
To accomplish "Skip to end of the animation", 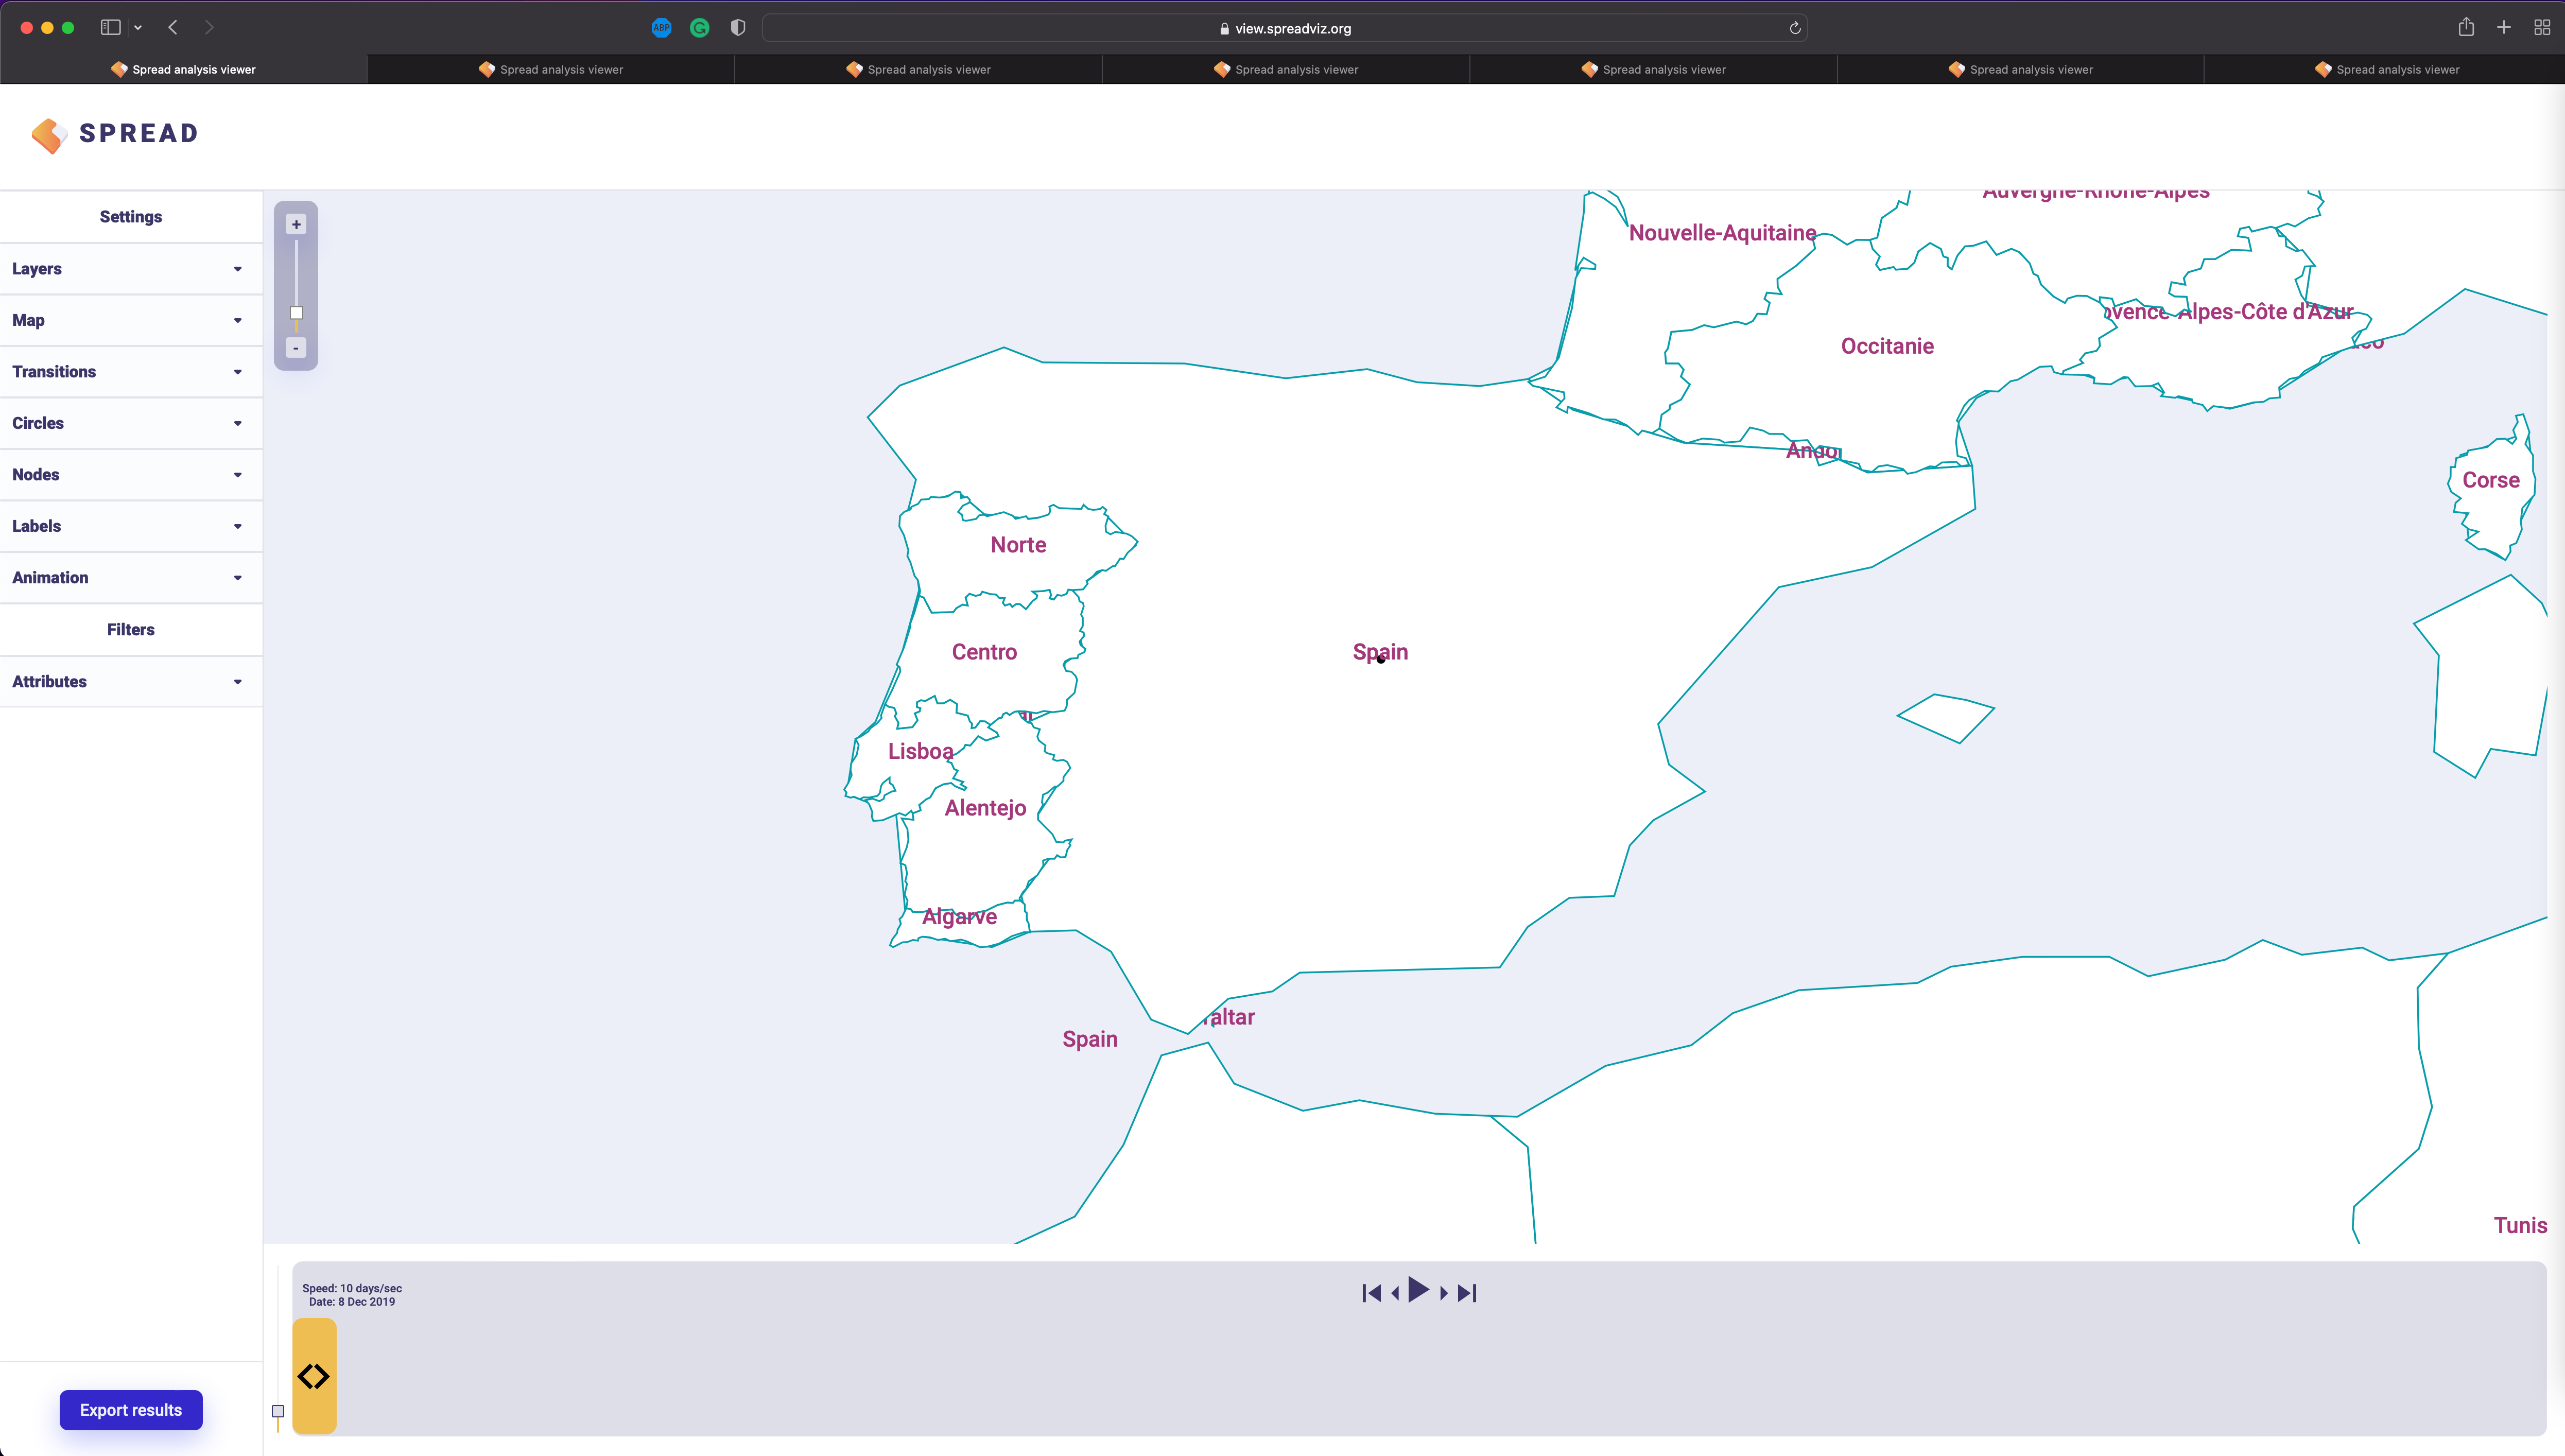I will pyautogui.click(x=1466, y=1292).
